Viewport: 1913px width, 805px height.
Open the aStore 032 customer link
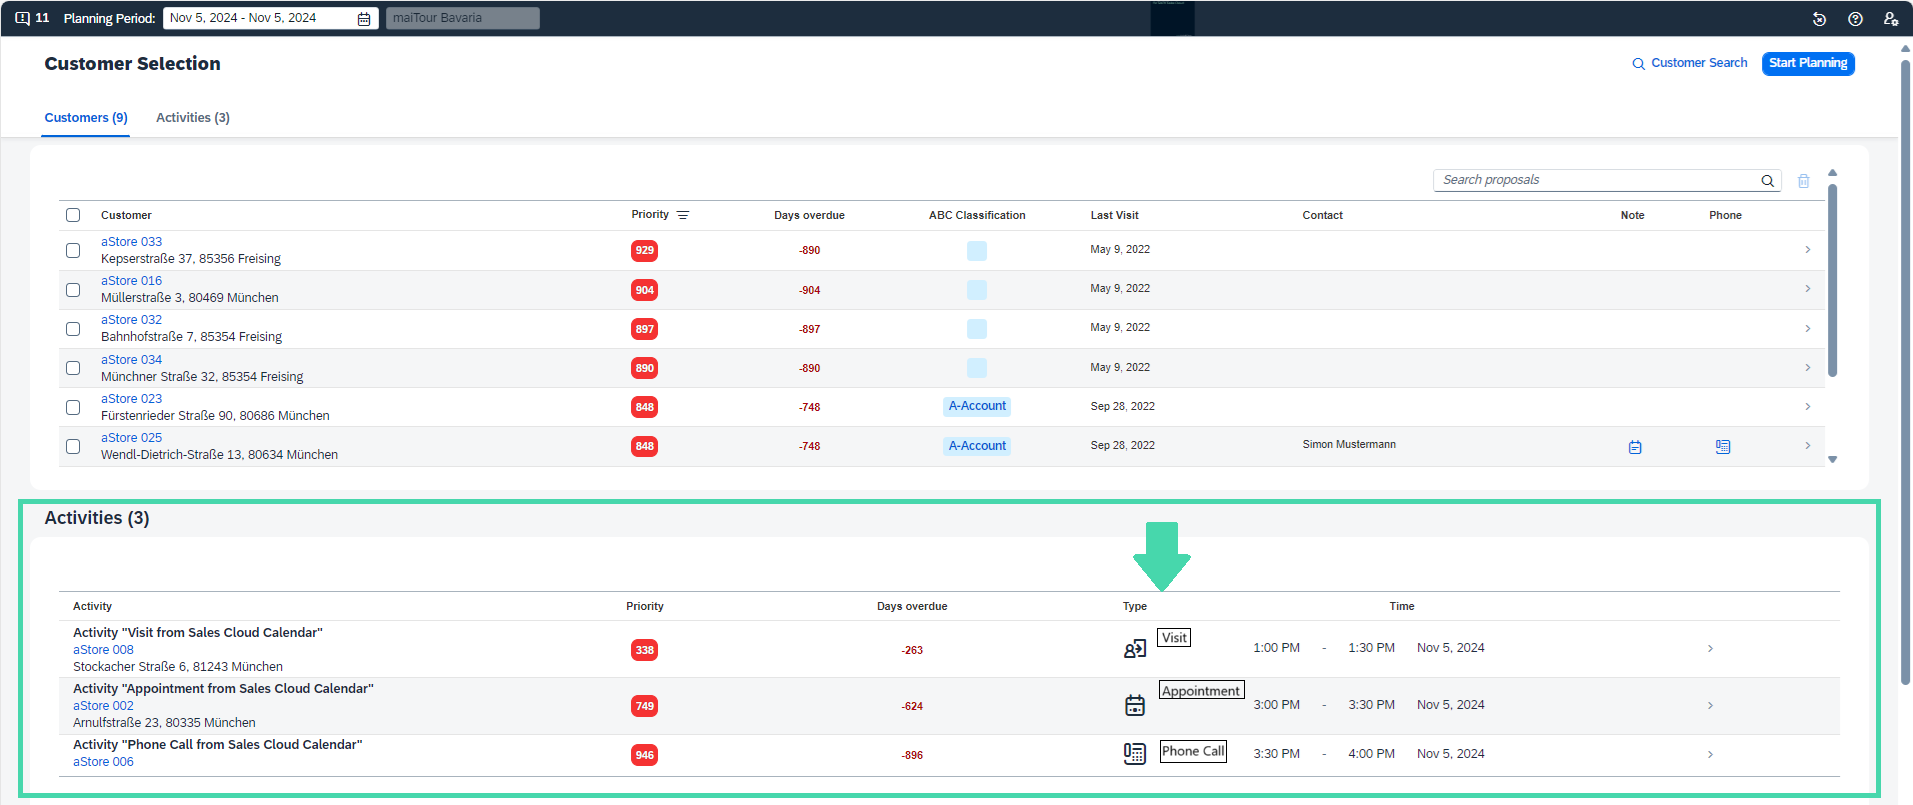pos(131,320)
